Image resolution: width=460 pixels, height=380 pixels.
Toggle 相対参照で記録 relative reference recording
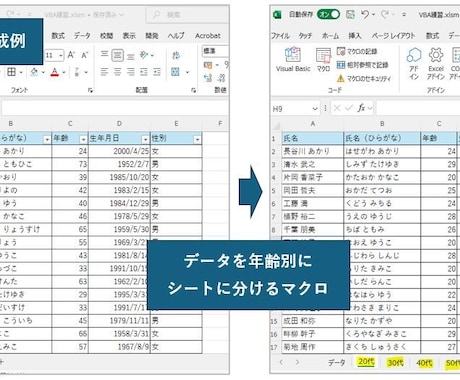pos(362,65)
